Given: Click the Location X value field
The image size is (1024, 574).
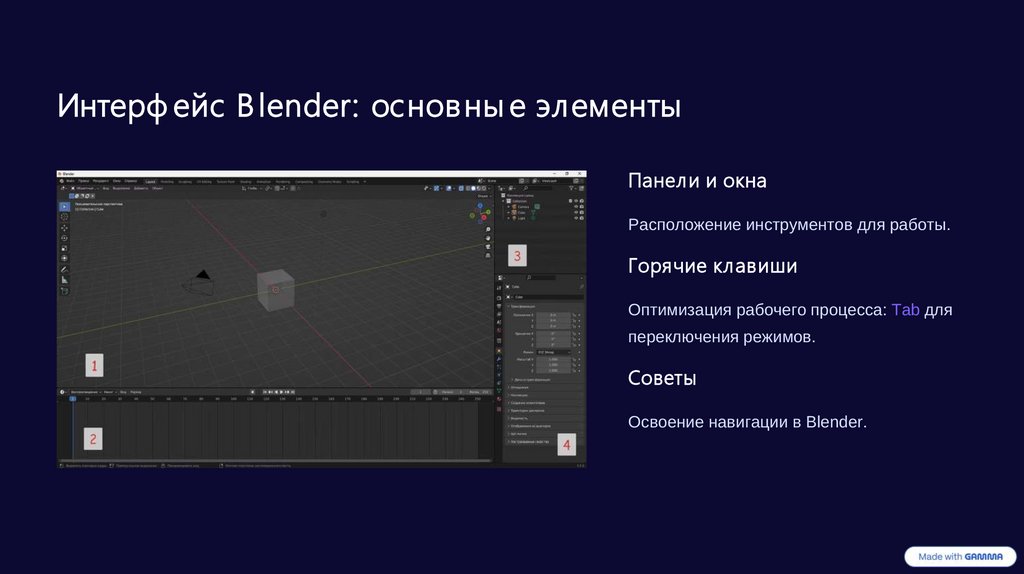Looking at the screenshot, I should pyautogui.click(x=553, y=315).
